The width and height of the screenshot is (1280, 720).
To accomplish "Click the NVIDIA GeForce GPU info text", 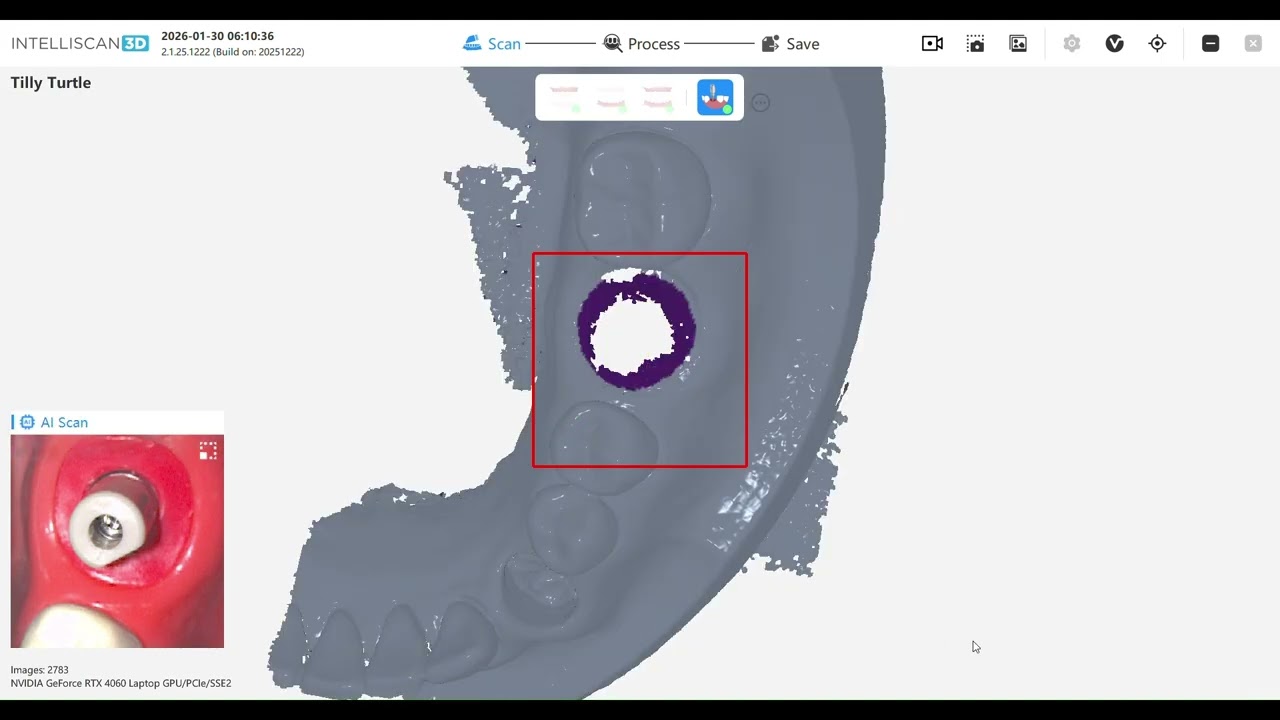I will tap(121, 684).
